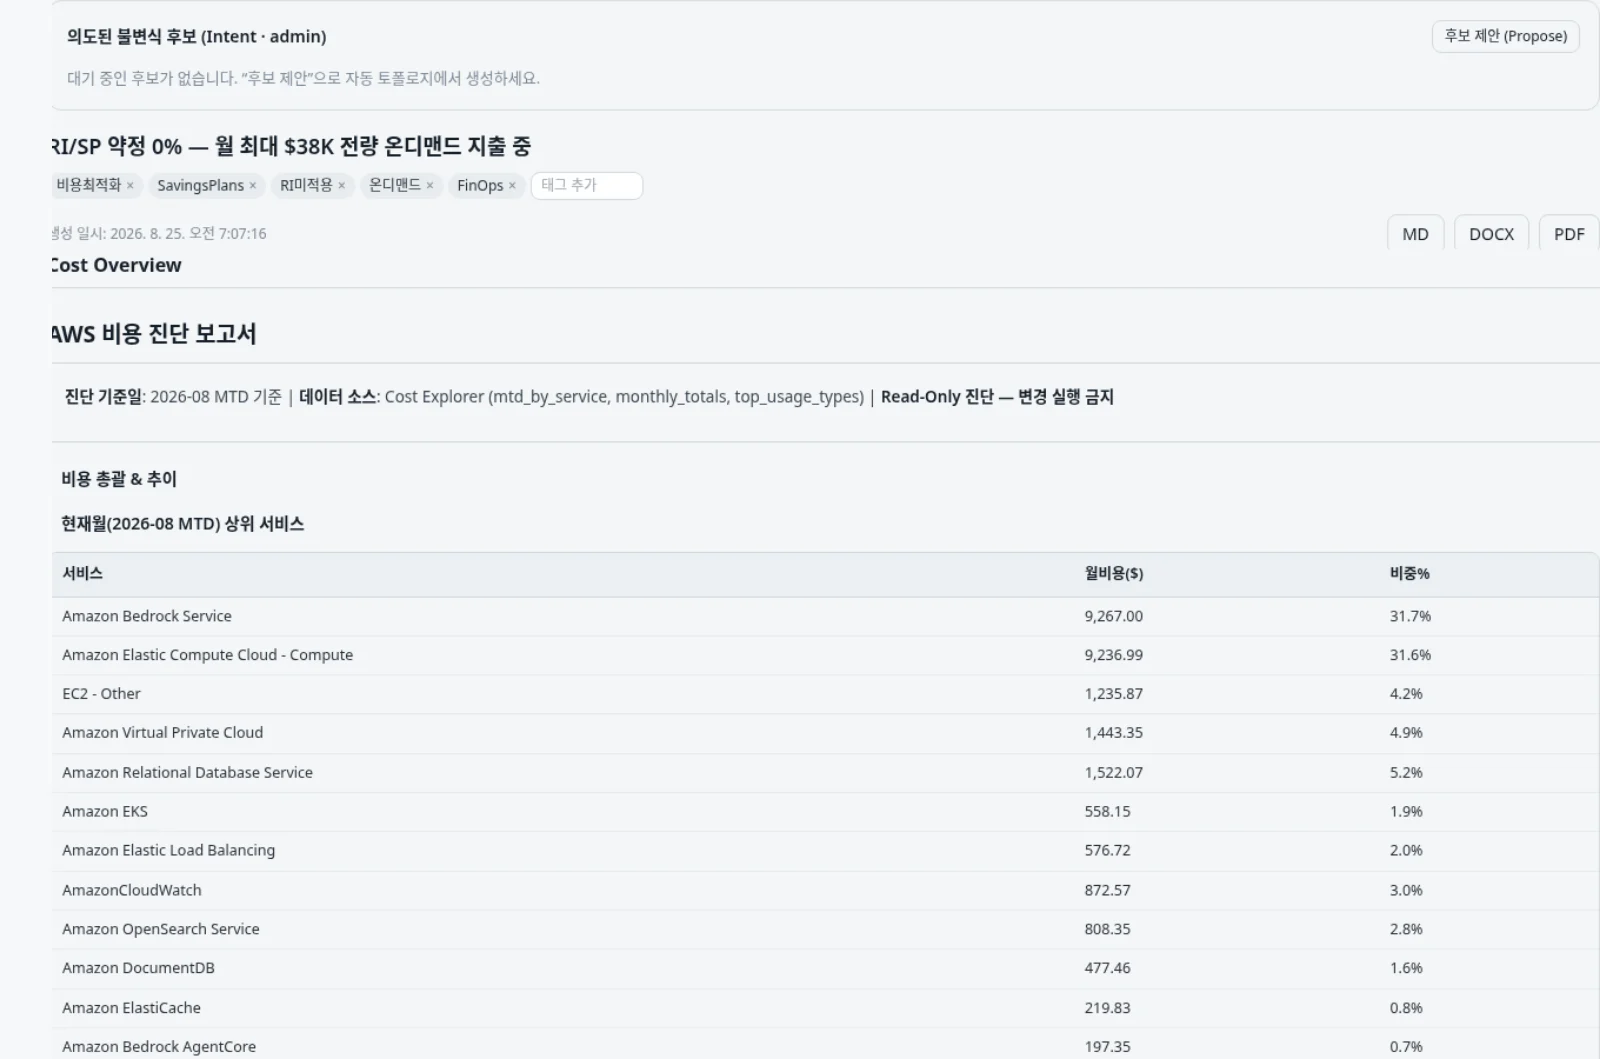1600x1059 pixels.
Task: Select the Amazon OpenSearch Service row
Action: (x=825, y=929)
